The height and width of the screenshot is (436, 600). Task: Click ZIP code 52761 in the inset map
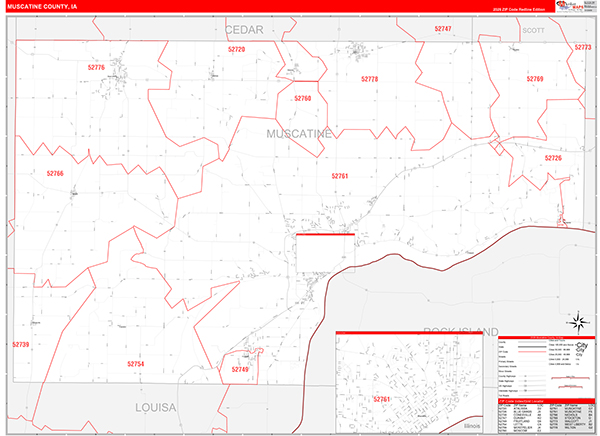pos(382,399)
